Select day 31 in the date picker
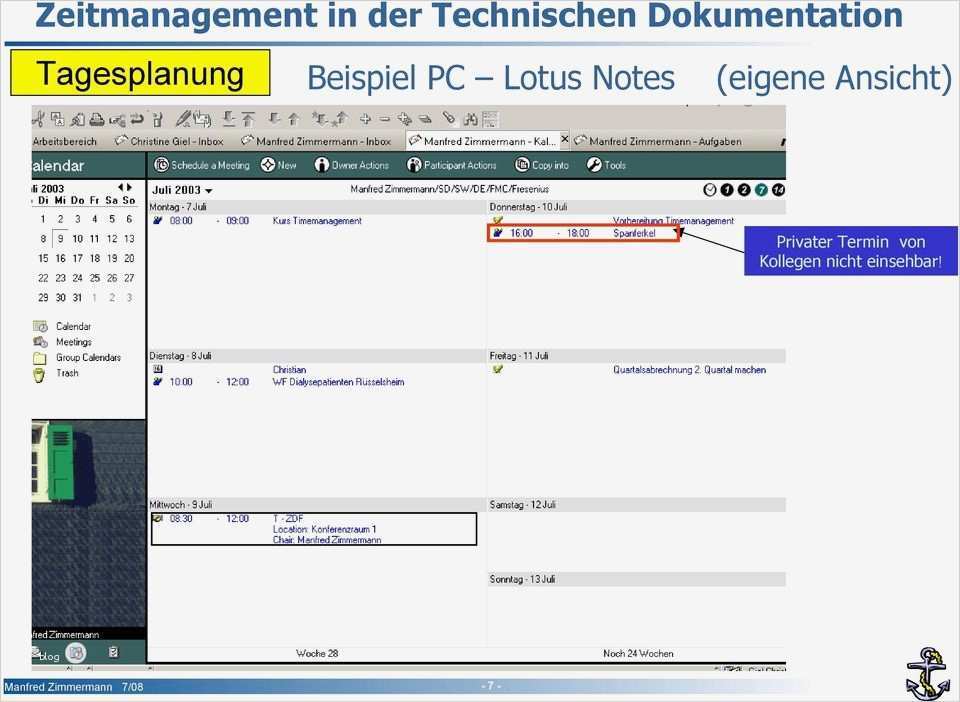Image resolution: width=960 pixels, height=702 pixels. 77,297
